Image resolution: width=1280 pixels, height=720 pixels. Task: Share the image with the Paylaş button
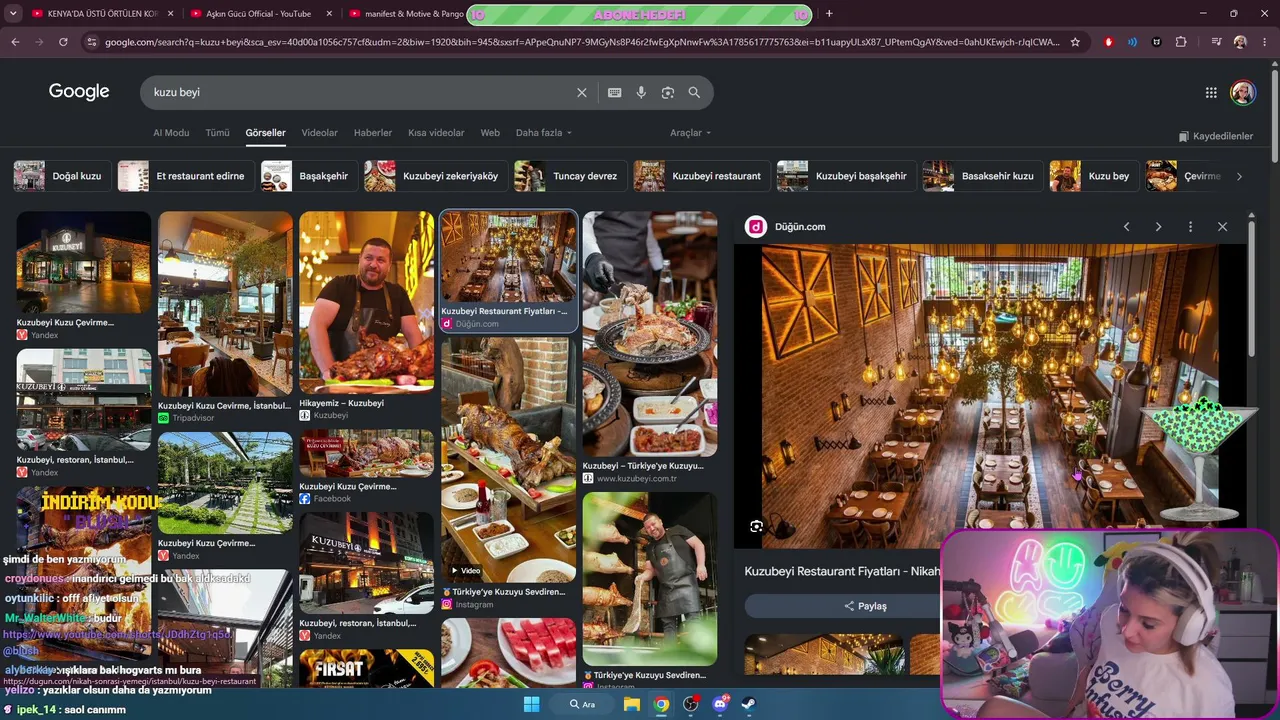[x=866, y=606]
